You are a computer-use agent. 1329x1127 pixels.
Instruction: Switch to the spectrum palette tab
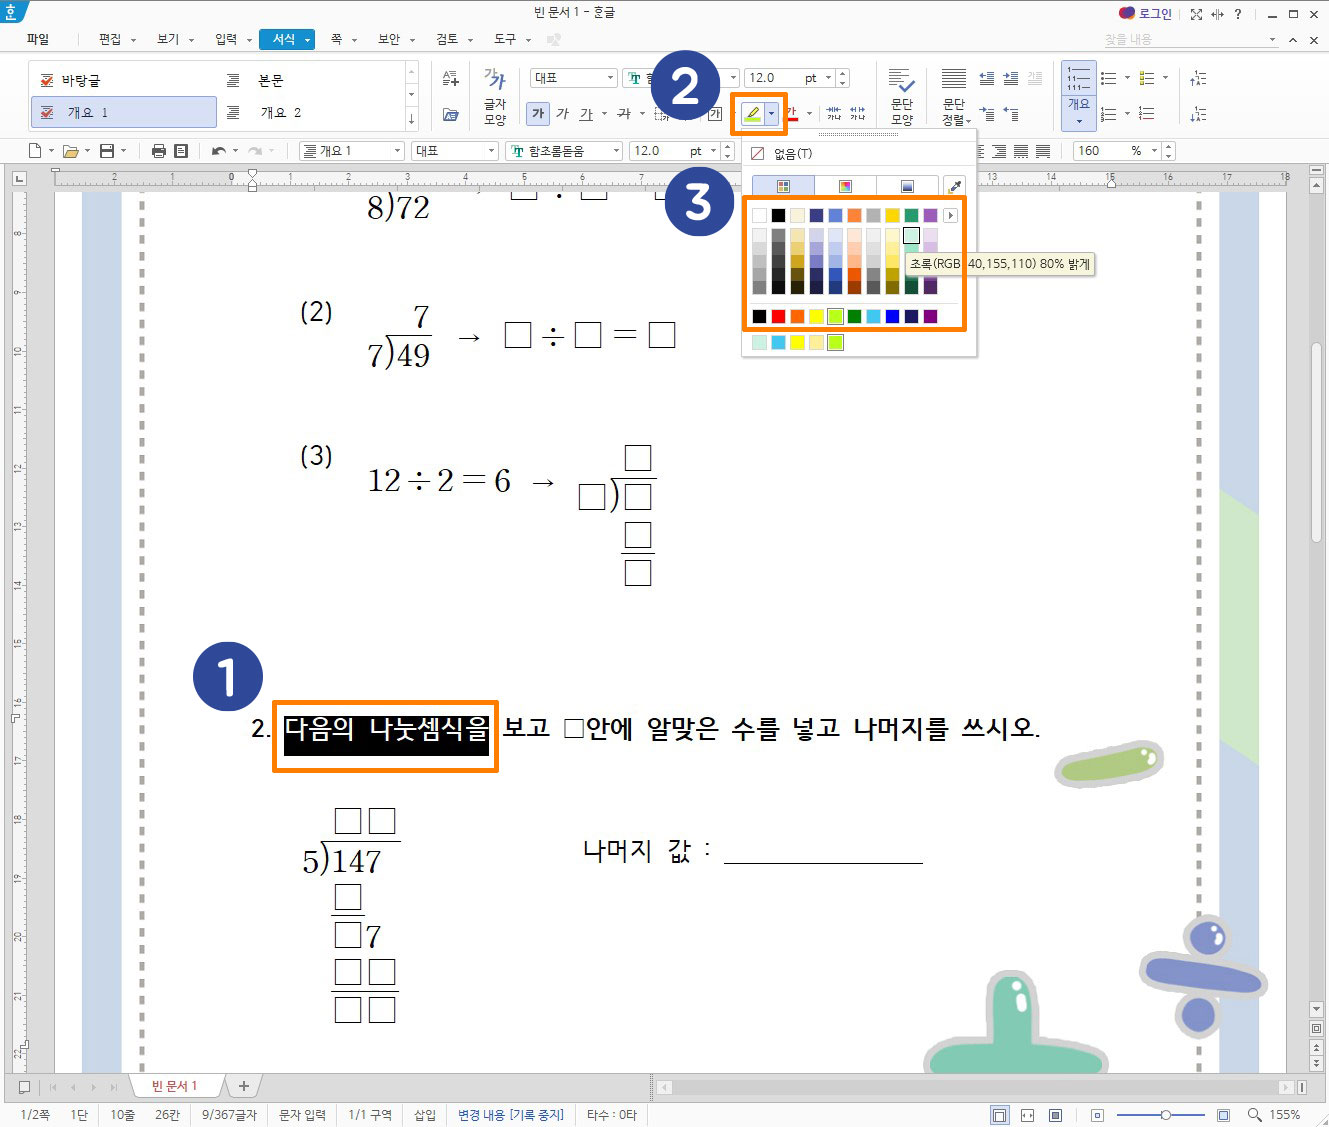click(x=845, y=186)
